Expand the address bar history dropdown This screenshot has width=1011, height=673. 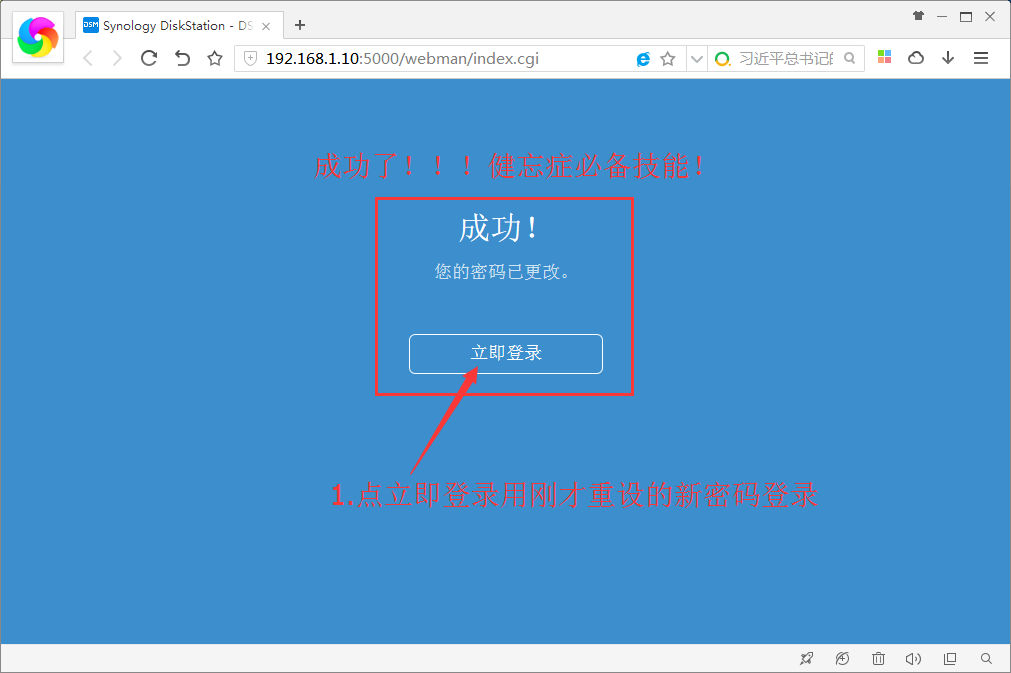(696, 58)
